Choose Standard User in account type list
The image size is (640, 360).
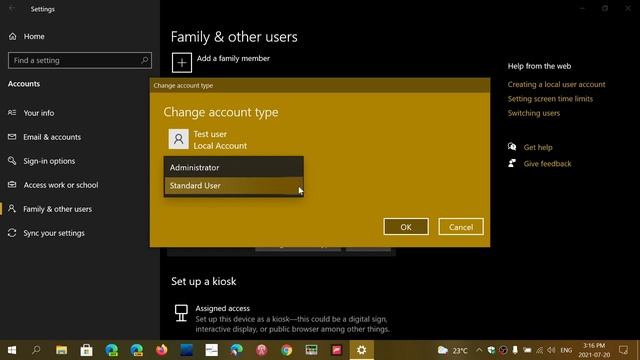pyautogui.click(x=233, y=186)
